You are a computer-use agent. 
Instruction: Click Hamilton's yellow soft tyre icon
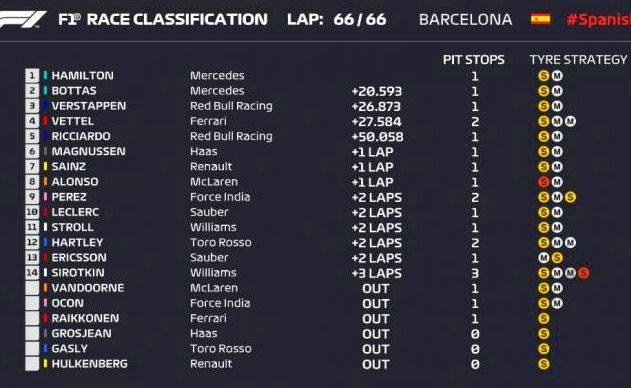pos(544,76)
